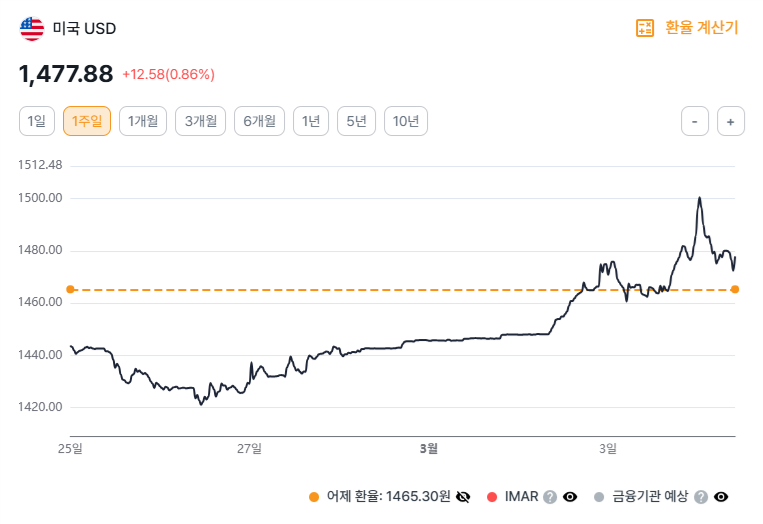Switch to the 3개월 range
Image resolution: width=763 pixels, height=524 pixels.
pos(201,121)
